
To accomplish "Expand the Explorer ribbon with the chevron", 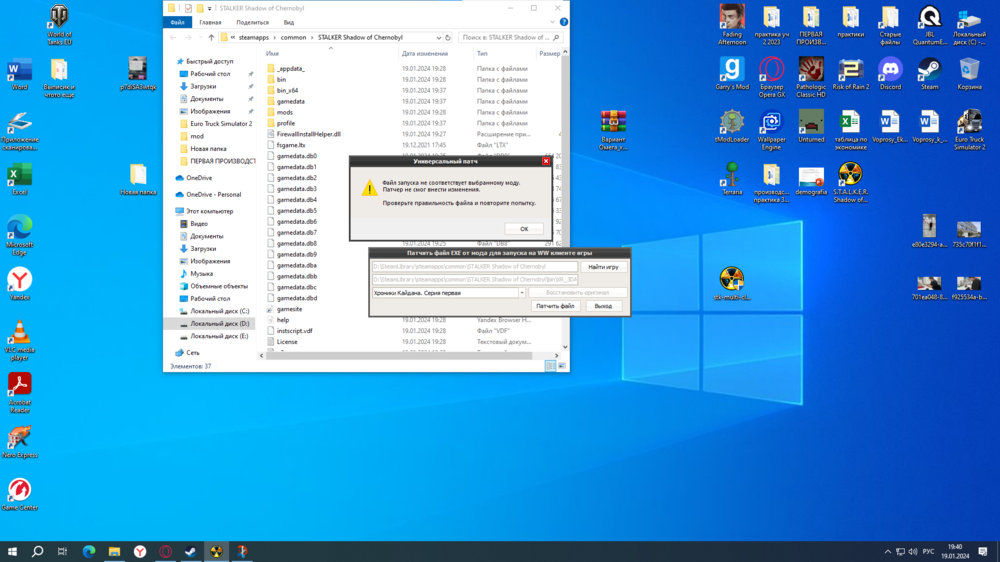I will coord(551,22).
